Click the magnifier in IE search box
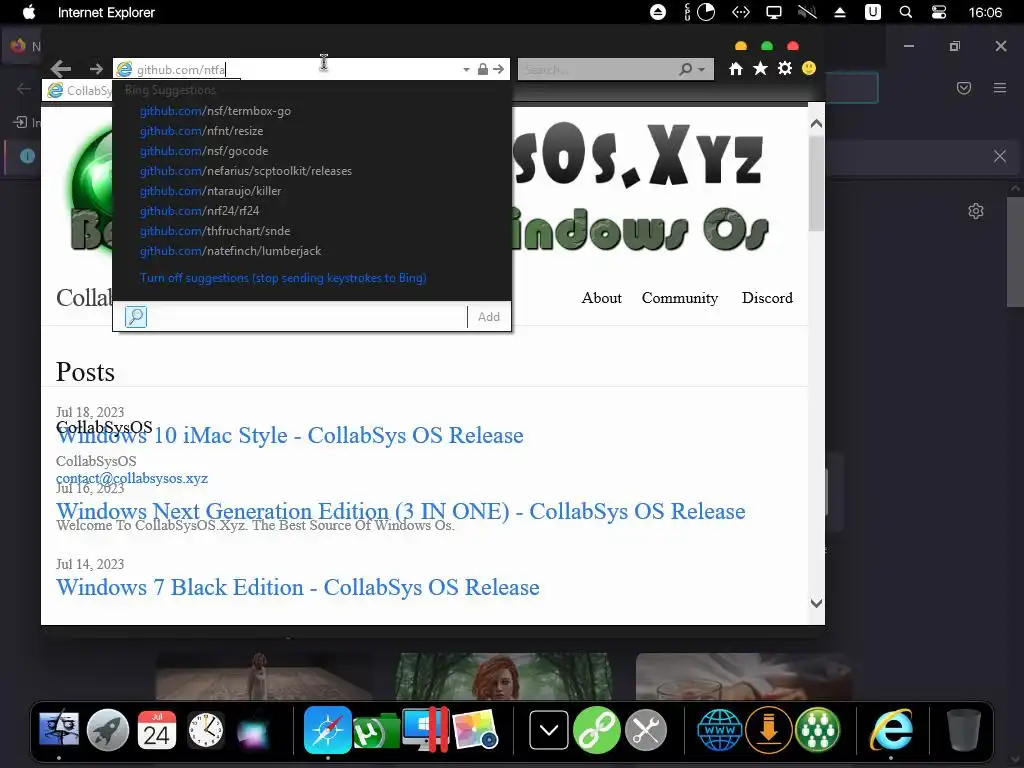1024x768 pixels. (x=686, y=69)
